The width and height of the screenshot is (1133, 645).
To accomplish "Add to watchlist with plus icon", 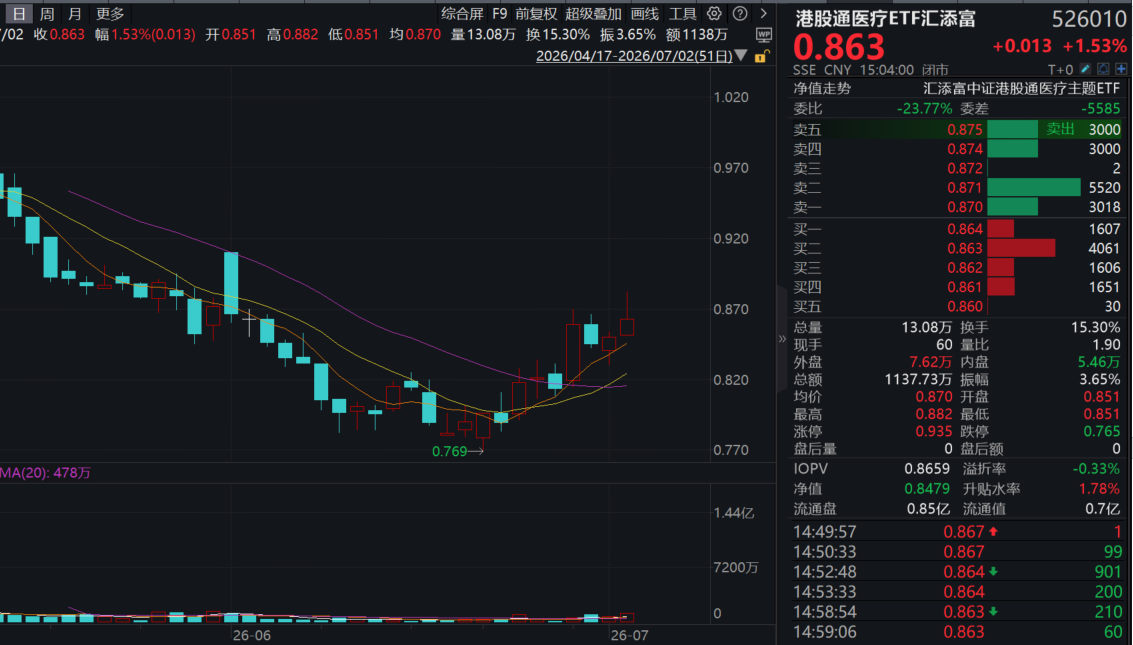I will pyautogui.click(x=1121, y=69).
